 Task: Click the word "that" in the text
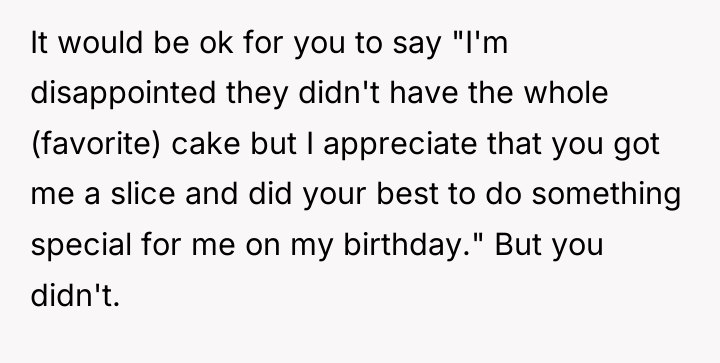click(x=514, y=144)
